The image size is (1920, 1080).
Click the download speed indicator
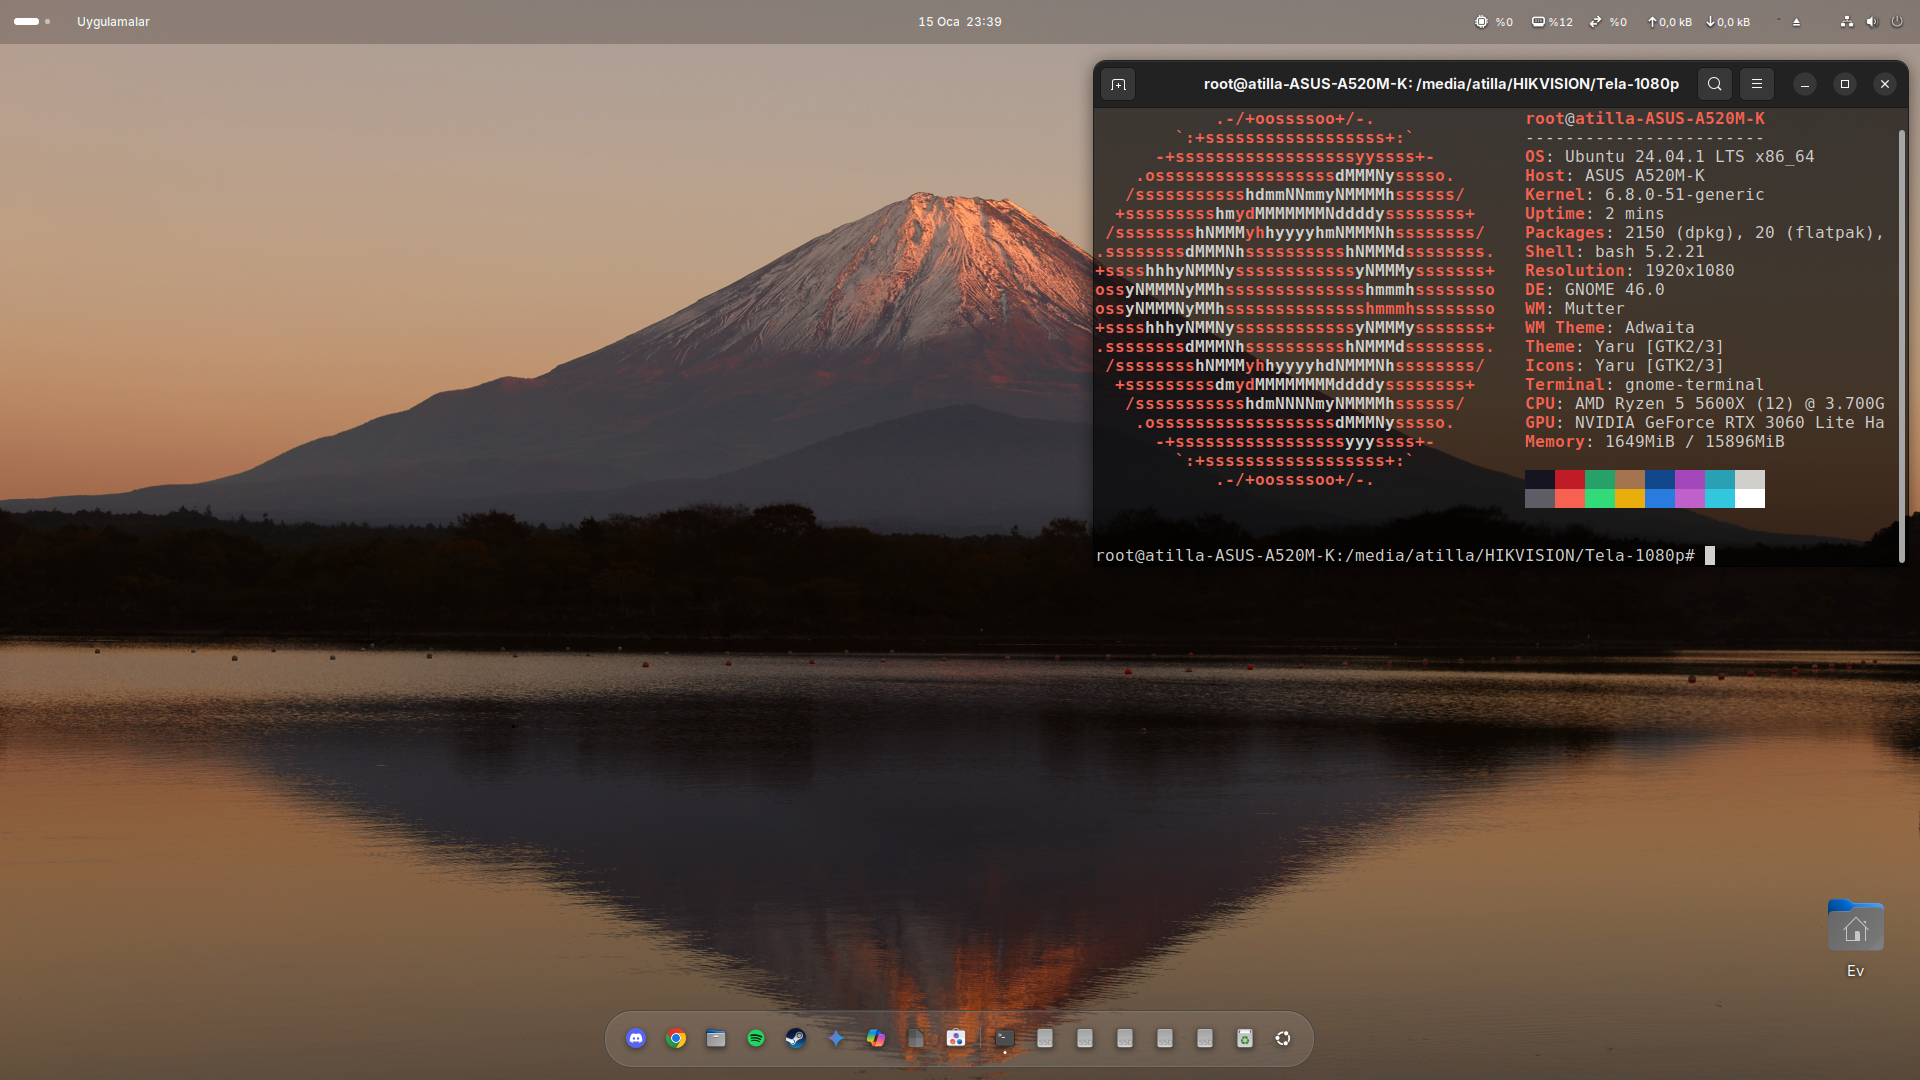point(1728,21)
